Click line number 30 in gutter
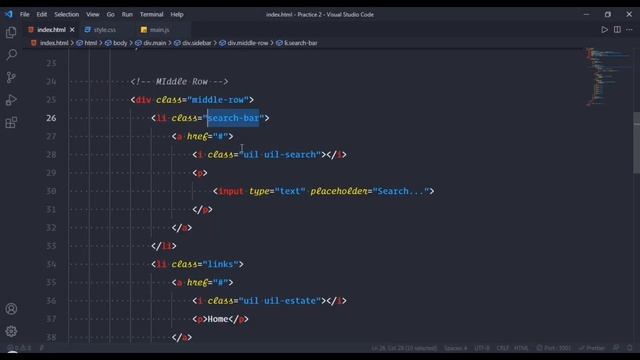The image size is (640, 360). [51, 191]
